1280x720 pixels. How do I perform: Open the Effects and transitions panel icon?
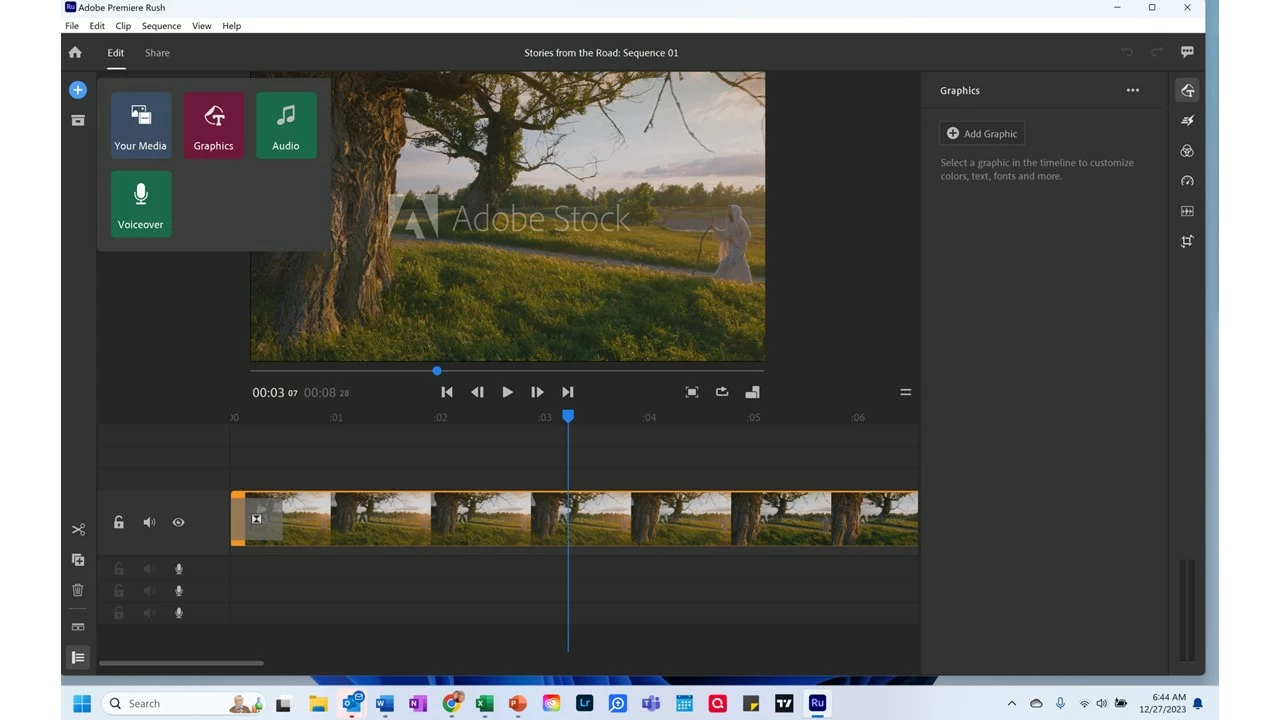click(1187, 121)
